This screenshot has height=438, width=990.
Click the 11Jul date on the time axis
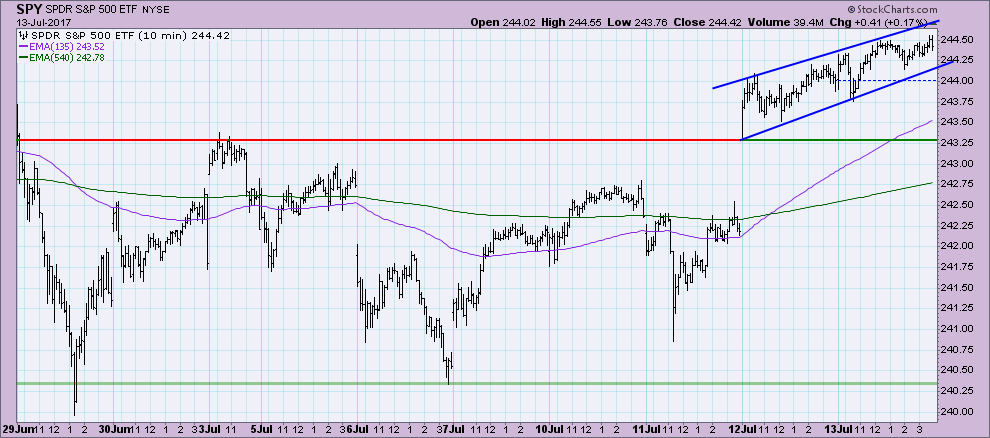click(648, 427)
